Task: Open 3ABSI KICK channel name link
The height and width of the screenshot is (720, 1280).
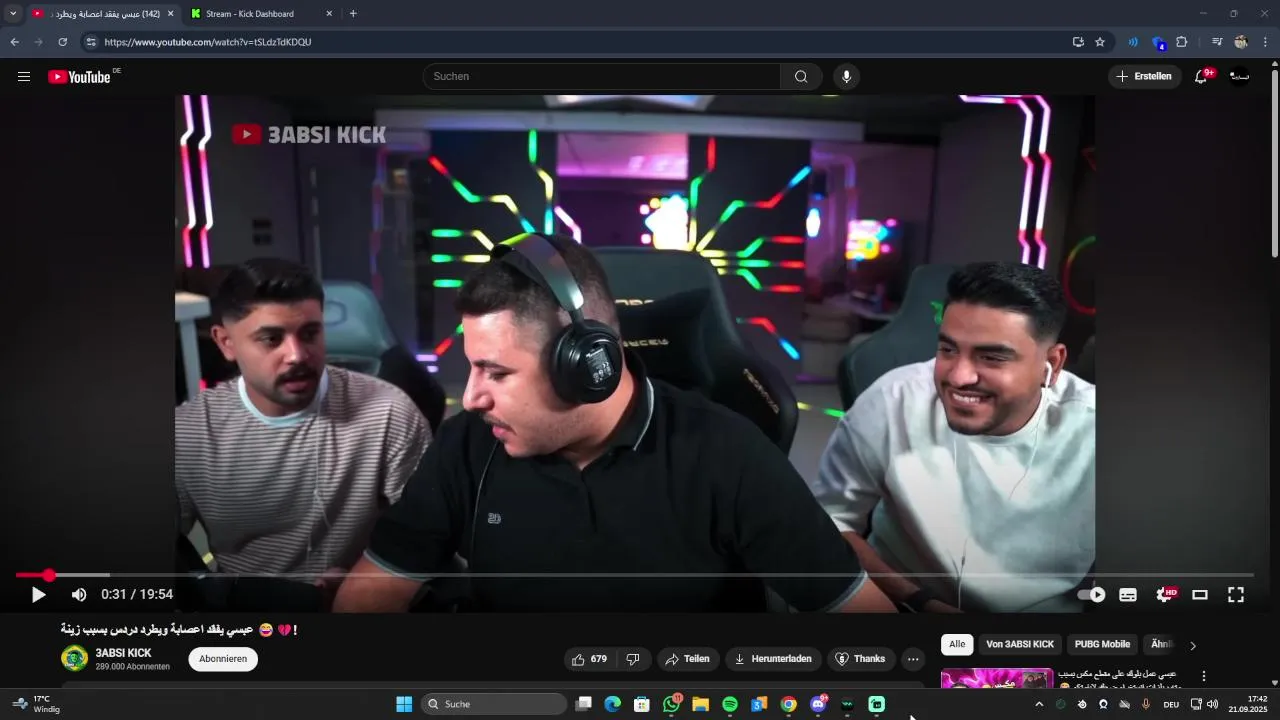Action: (123, 653)
